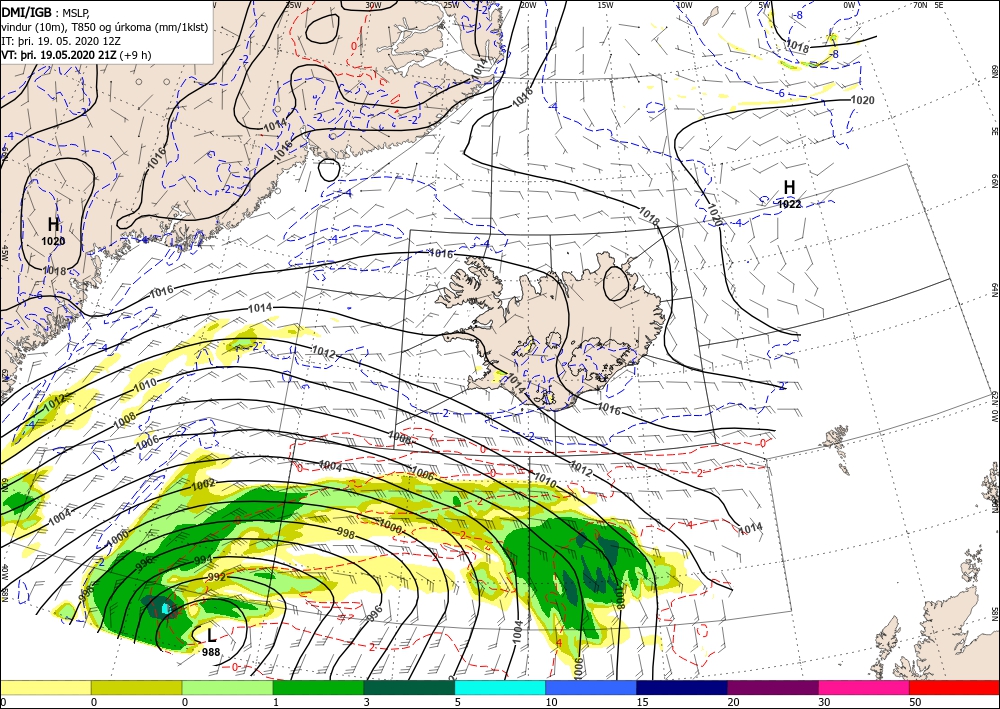Click the legend value '50'
This screenshot has height=709, width=1000.
pos(915,702)
